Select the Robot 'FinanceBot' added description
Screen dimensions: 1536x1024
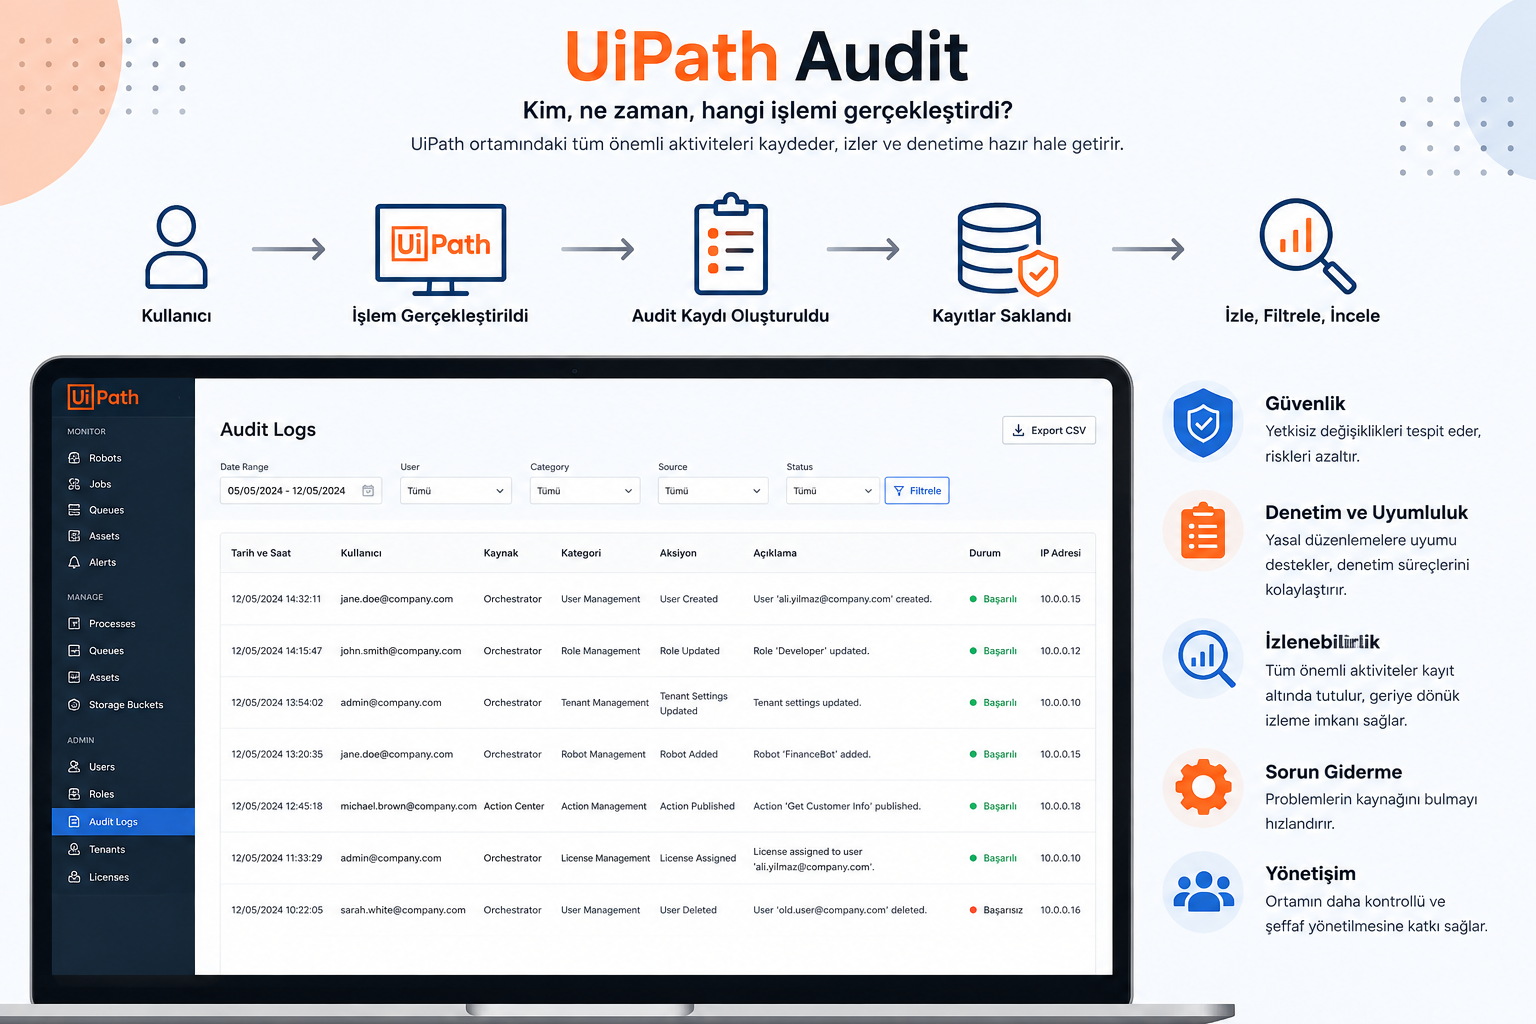[x=812, y=755]
